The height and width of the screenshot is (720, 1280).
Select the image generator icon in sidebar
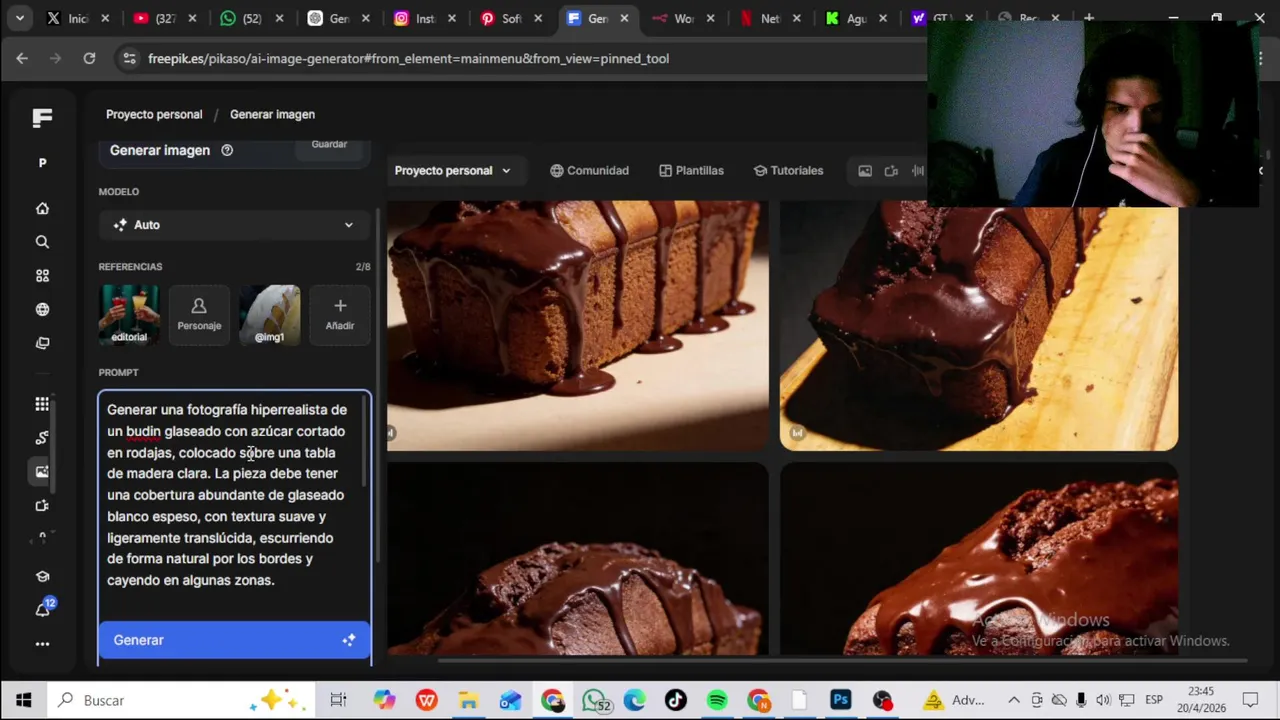[42, 471]
